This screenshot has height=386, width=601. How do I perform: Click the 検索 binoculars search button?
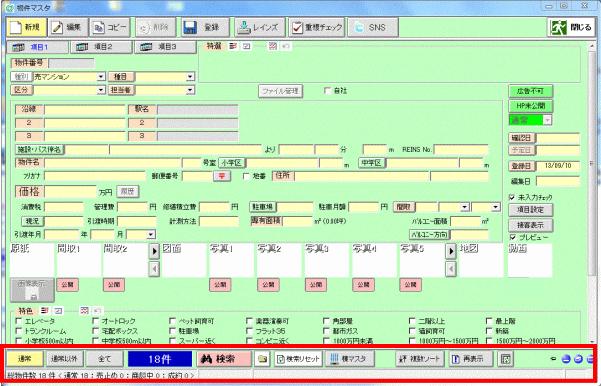pyautogui.click(x=224, y=359)
